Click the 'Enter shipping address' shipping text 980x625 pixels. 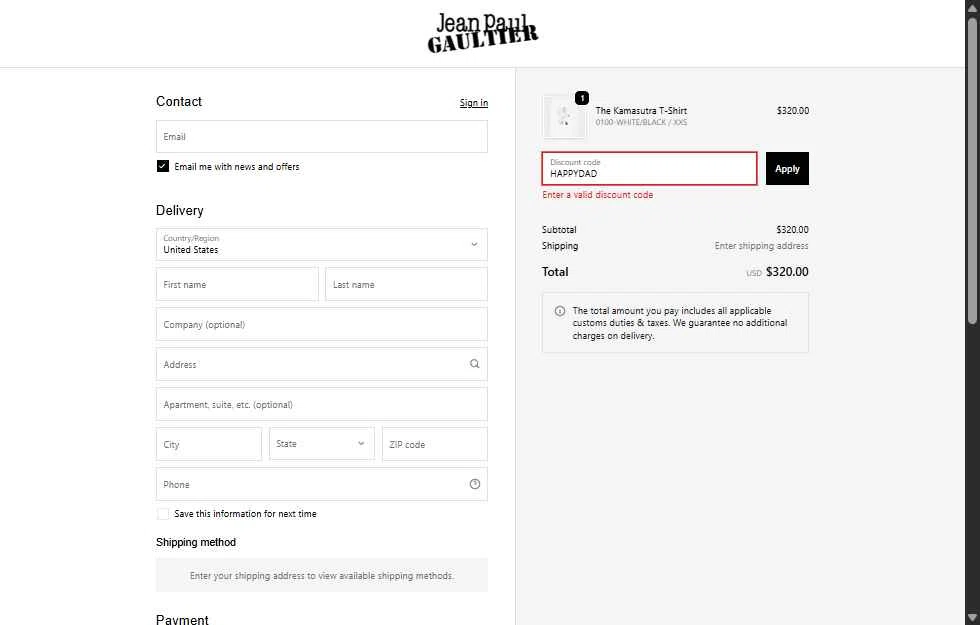(x=761, y=246)
